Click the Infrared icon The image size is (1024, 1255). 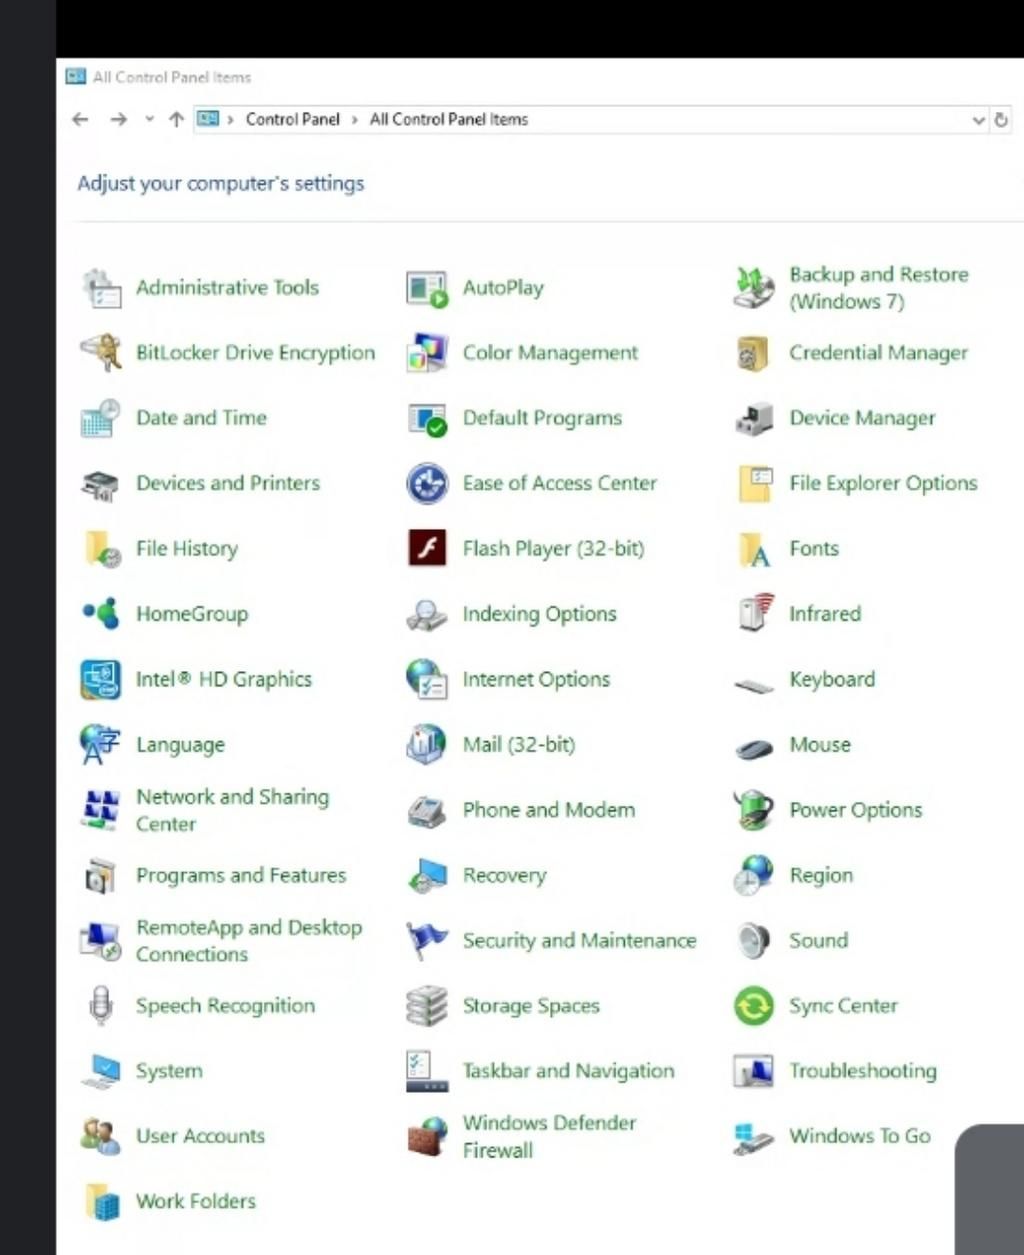(x=755, y=613)
